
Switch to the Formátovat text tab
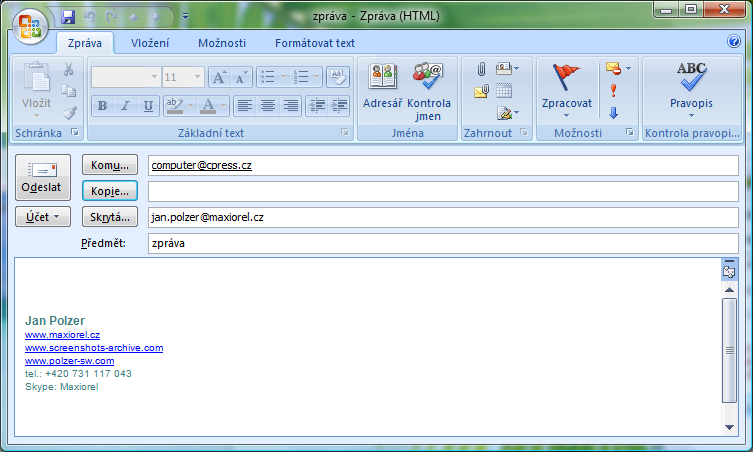click(x=315, y=43)
